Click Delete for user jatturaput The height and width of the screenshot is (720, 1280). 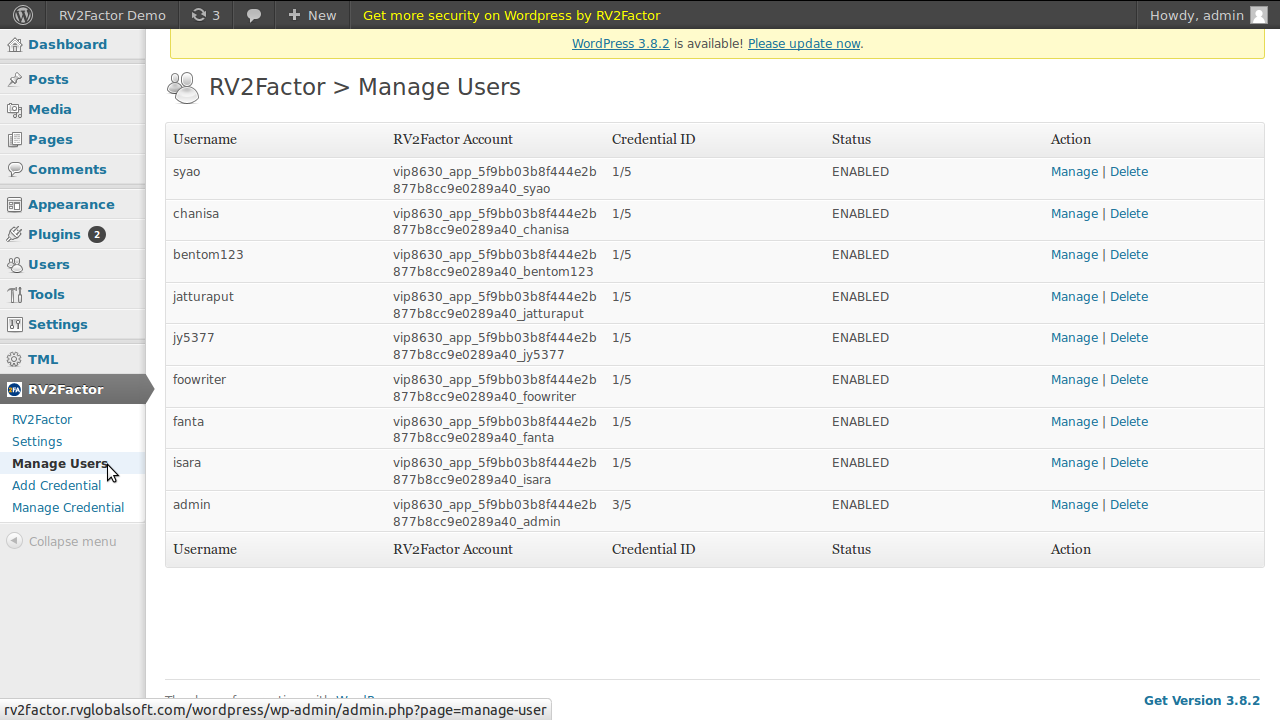tap(1129, 297)
